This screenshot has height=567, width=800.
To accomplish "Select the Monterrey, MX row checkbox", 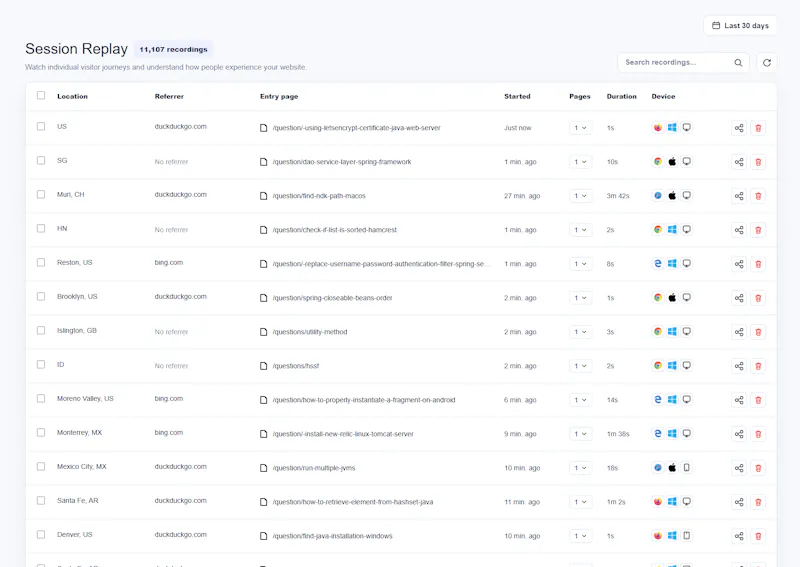I will 41,432.
